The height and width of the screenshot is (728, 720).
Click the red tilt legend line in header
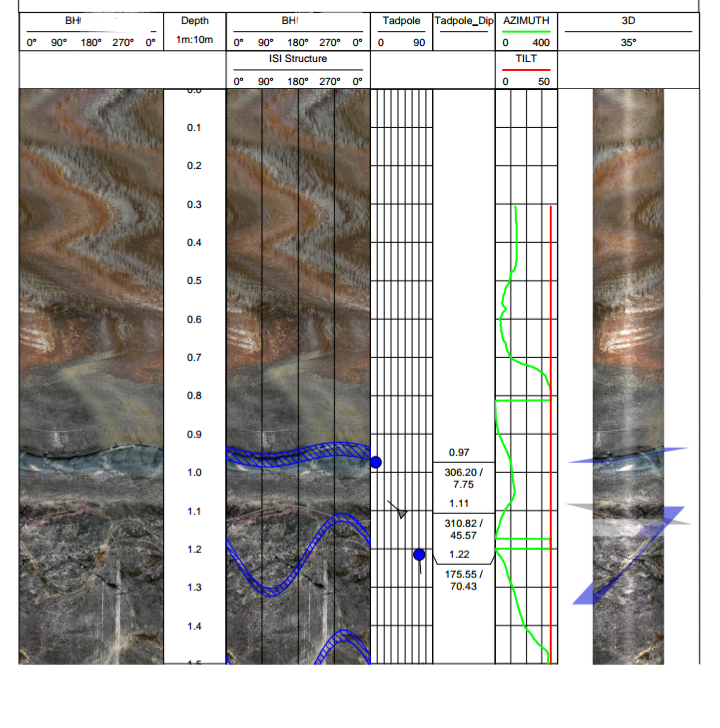527,71
